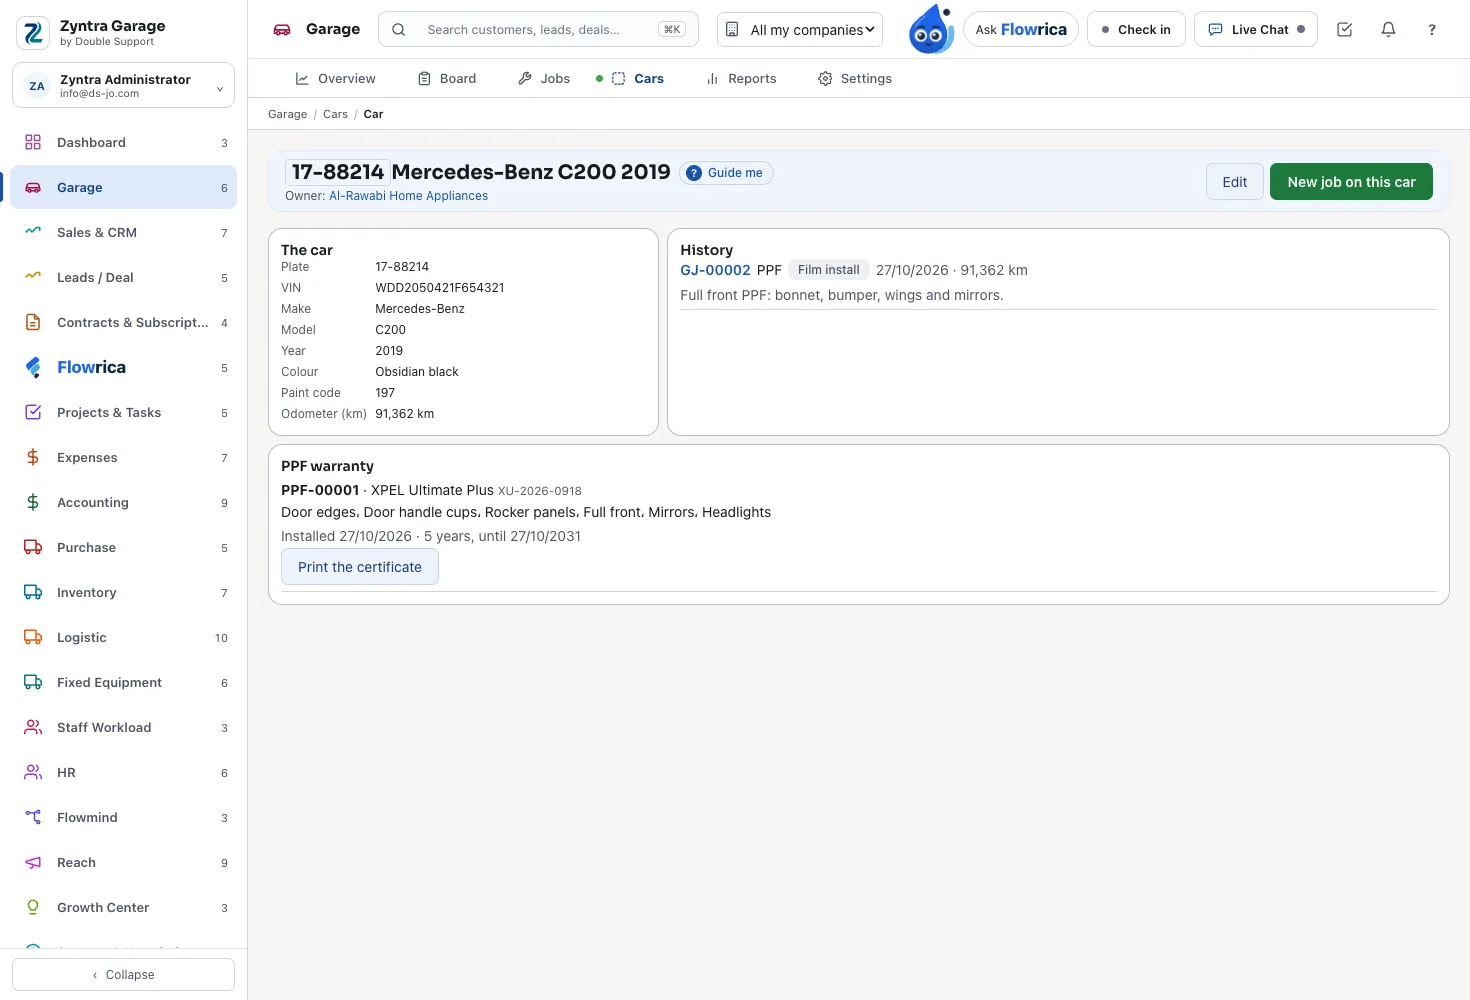Image resolution: width=1470 pixels, height=1000 pixels.
Task: Open help question mark icon
Action: click(x=1432, y=30)
